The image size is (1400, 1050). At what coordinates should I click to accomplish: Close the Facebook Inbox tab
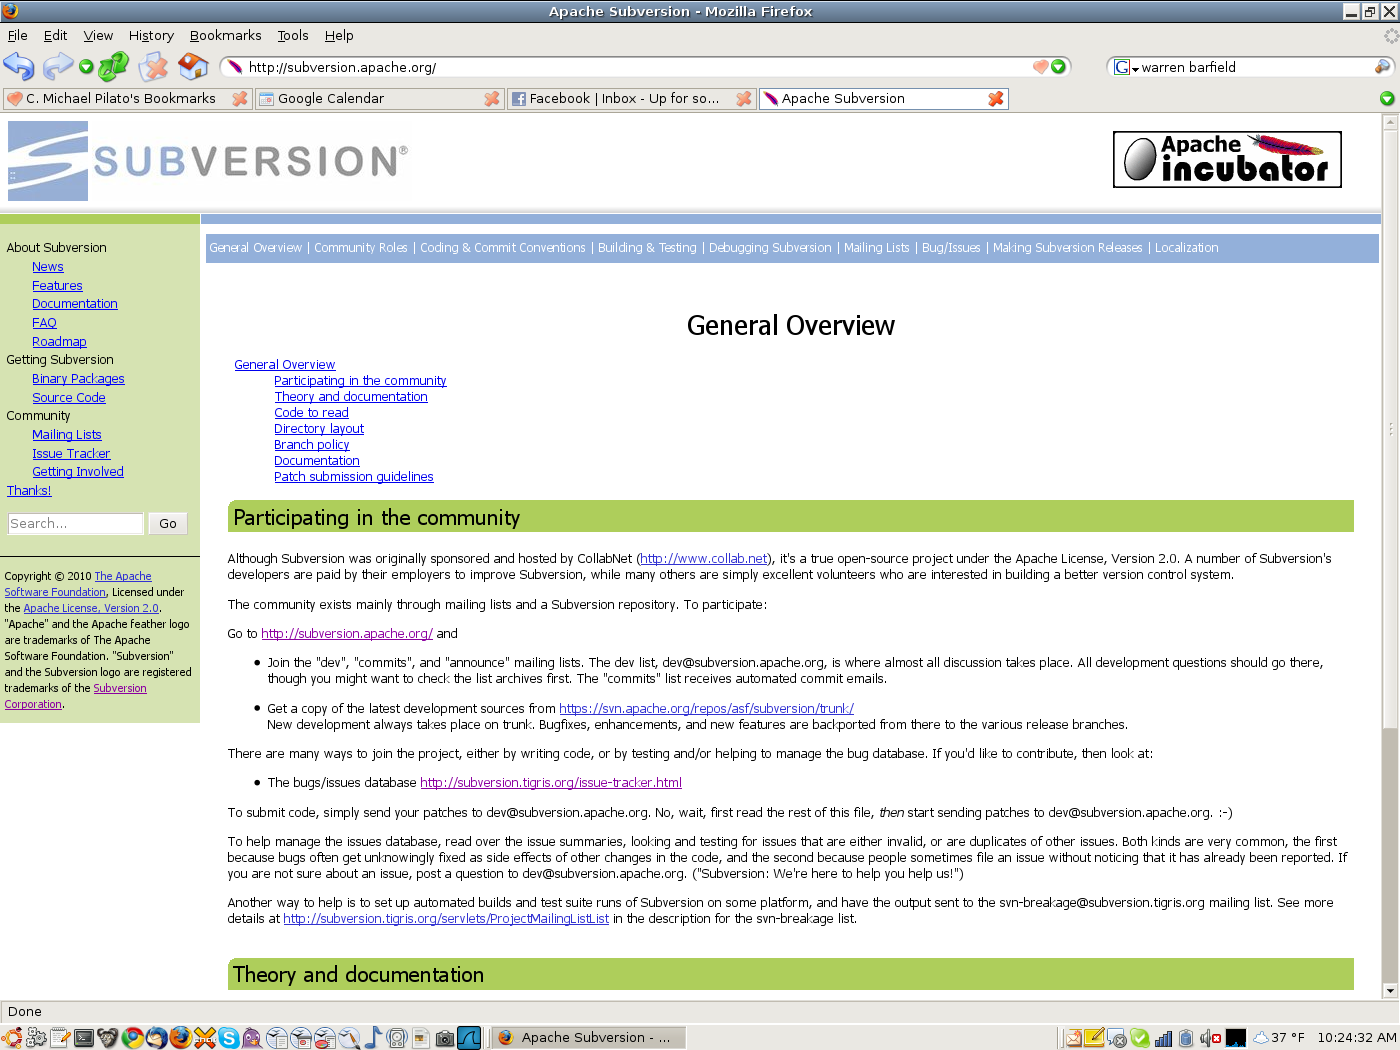744,98
